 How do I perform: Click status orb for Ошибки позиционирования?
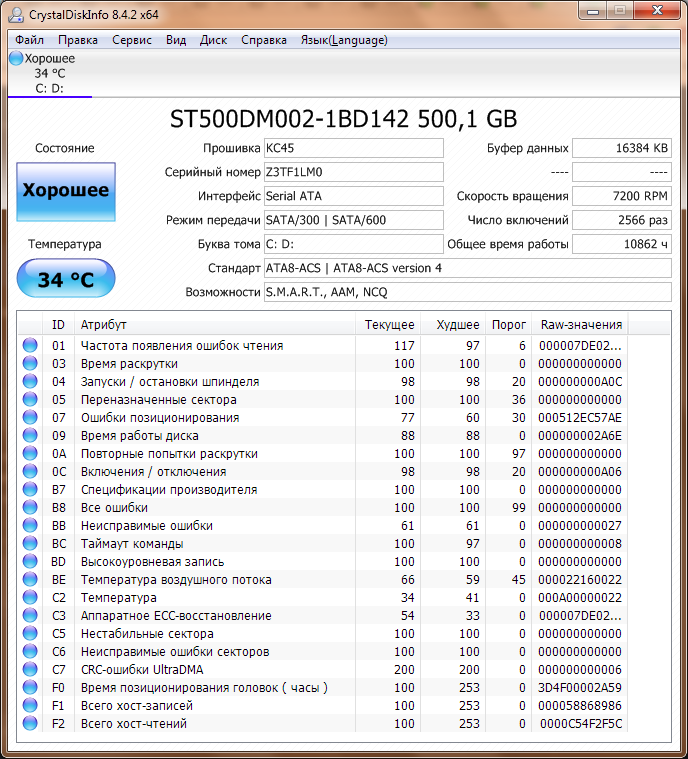pos(30,417)
